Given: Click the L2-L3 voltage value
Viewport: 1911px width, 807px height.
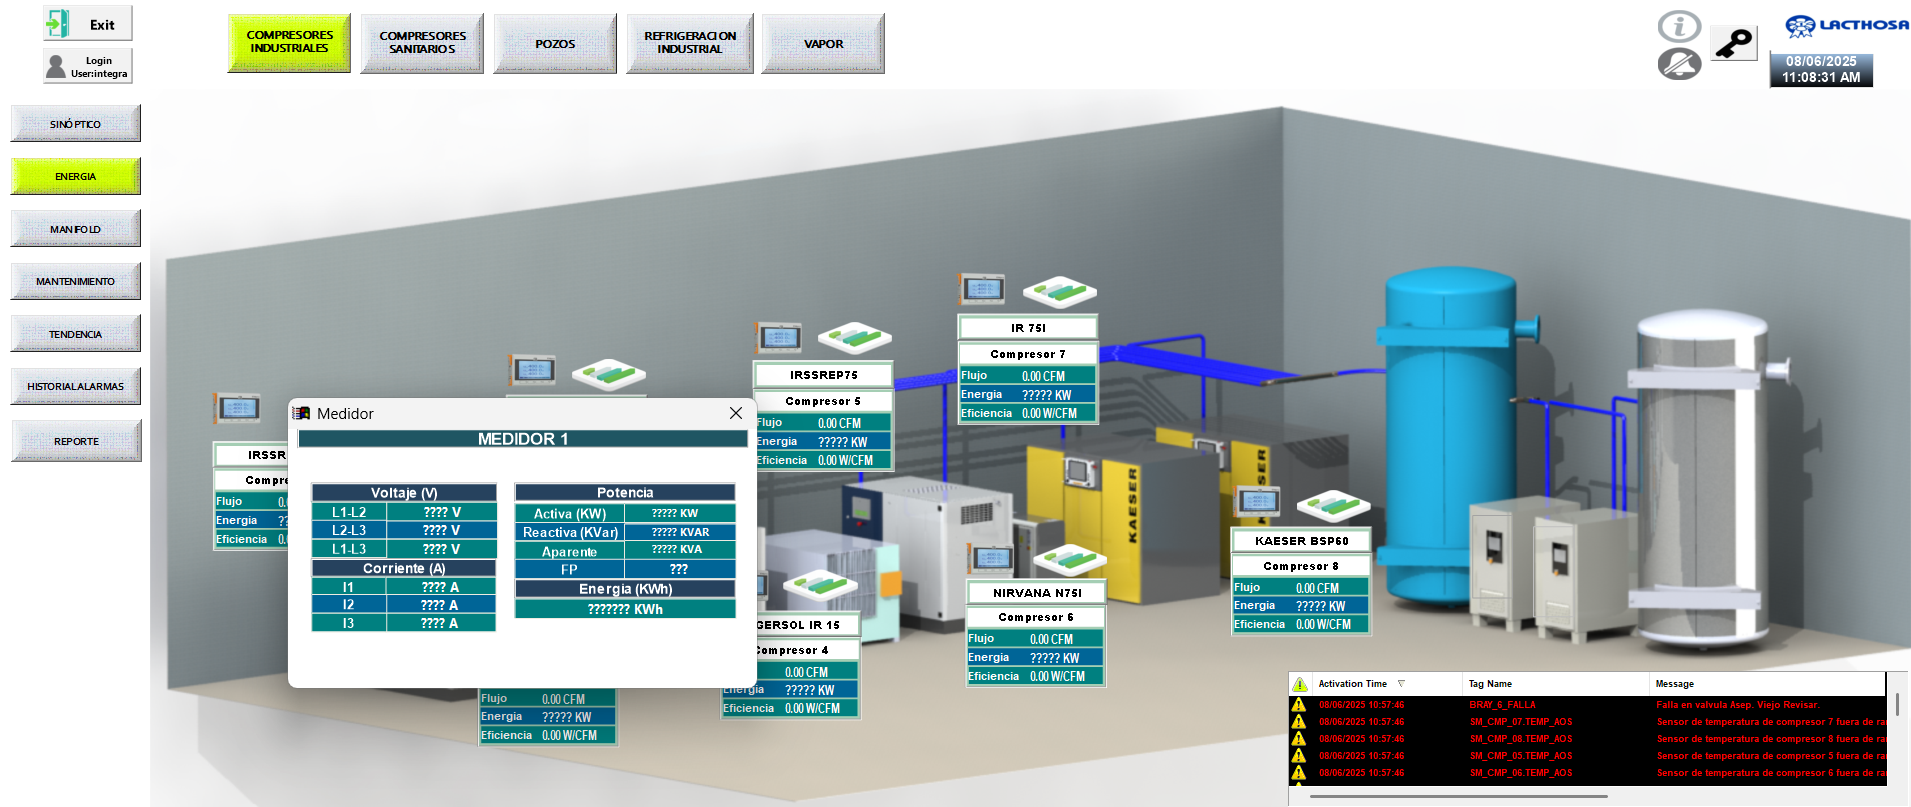Looking at the screenshot, I should click(442, 530).
